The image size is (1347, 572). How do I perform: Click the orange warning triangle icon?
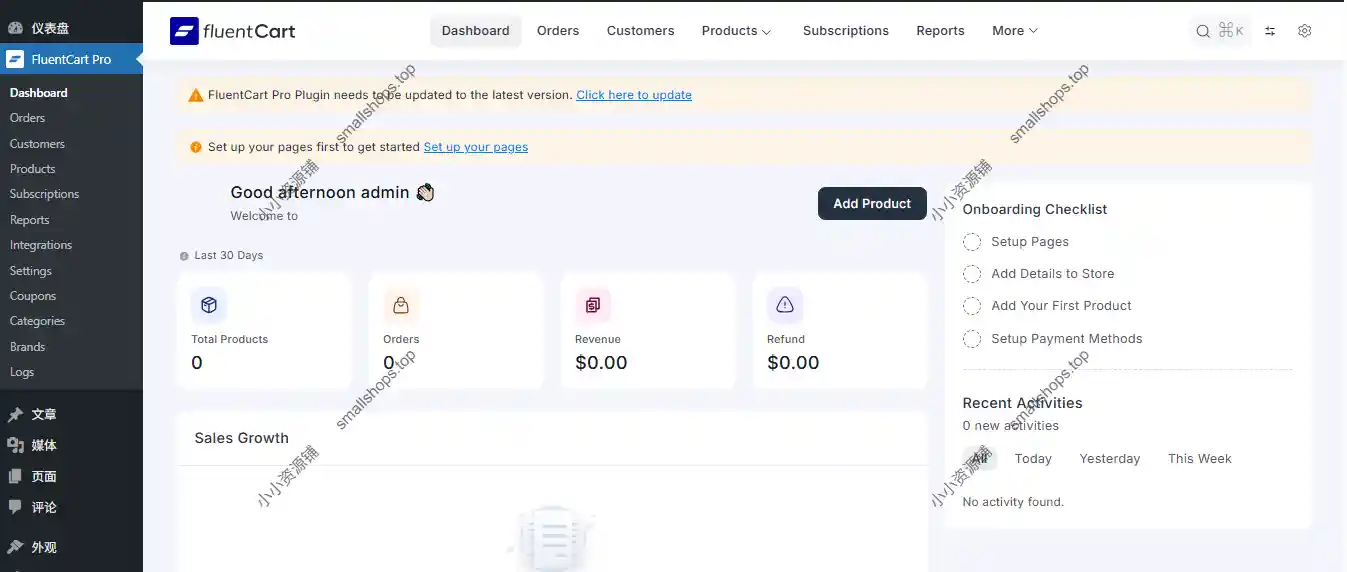pyautogui.click(x=196, y=95)
